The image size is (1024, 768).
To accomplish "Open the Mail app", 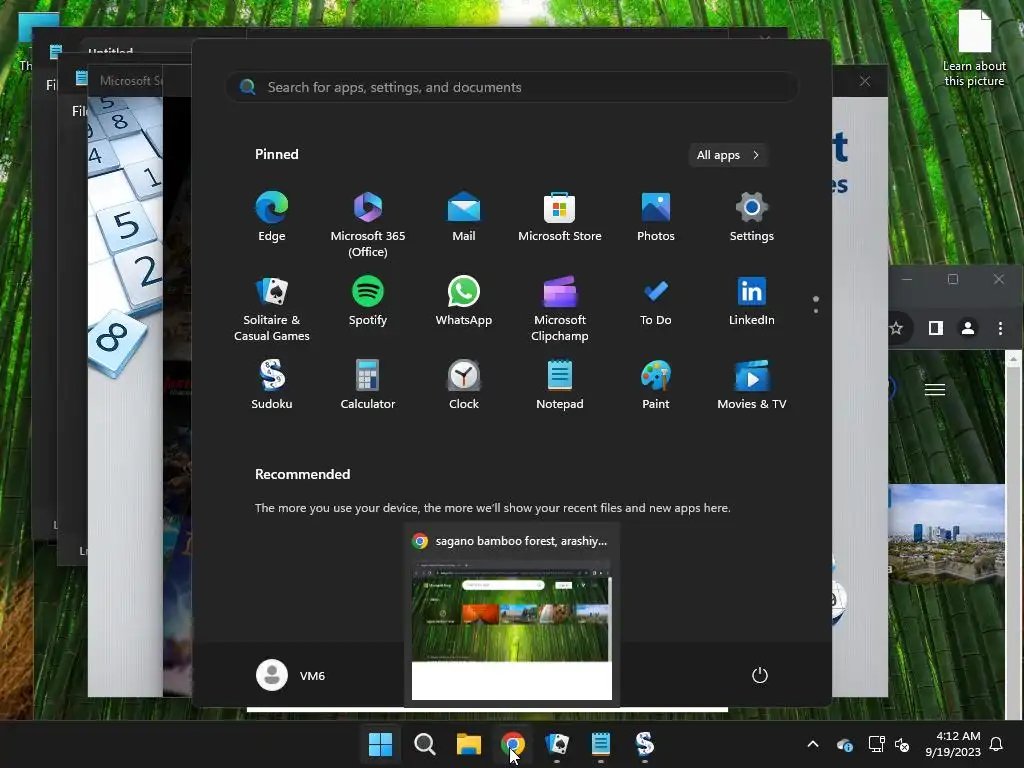I will [x=464, y=217].
